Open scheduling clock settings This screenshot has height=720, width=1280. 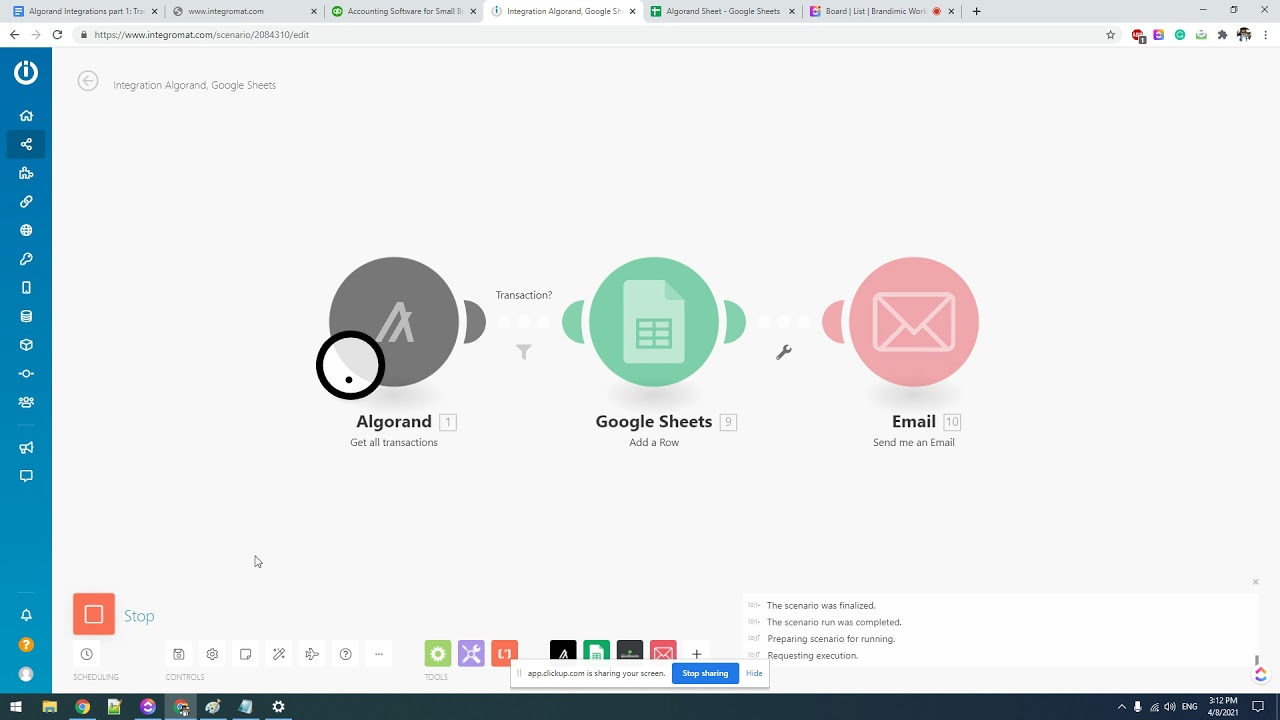(87, 654)
